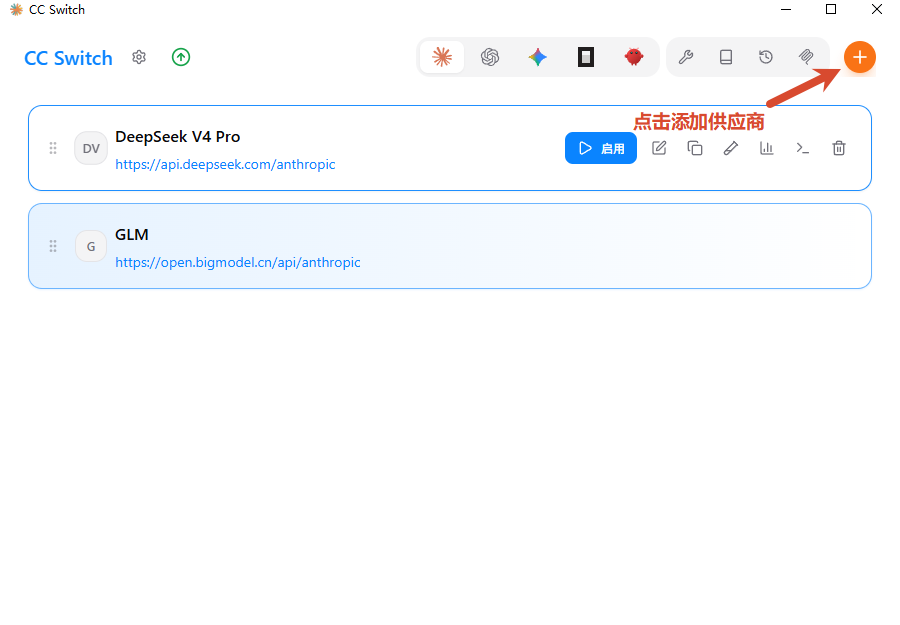Switch to the Claude app tab
Image resolution: width=900 pixels, height=625 pixels.
(442, 57)
